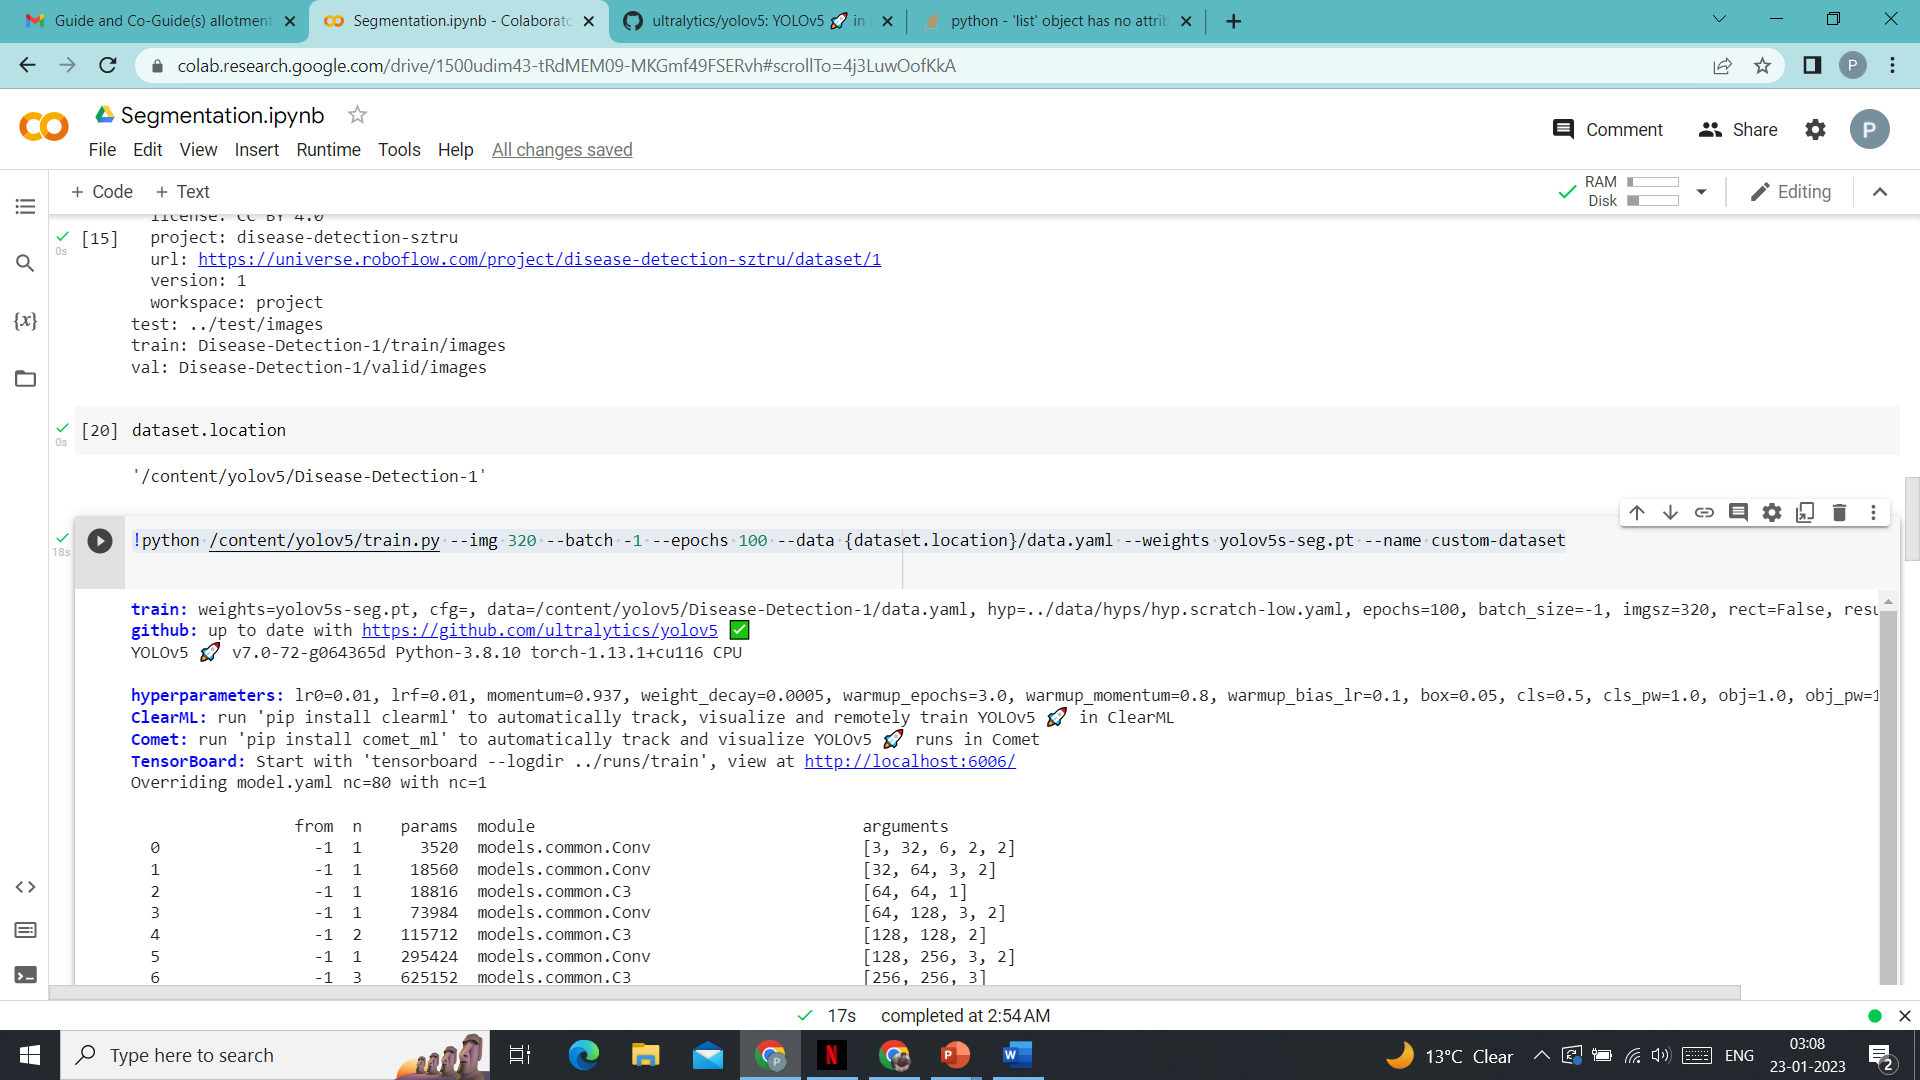
Task: Open a Terminal from the left sidebar
Action: (x=25, y=973)
